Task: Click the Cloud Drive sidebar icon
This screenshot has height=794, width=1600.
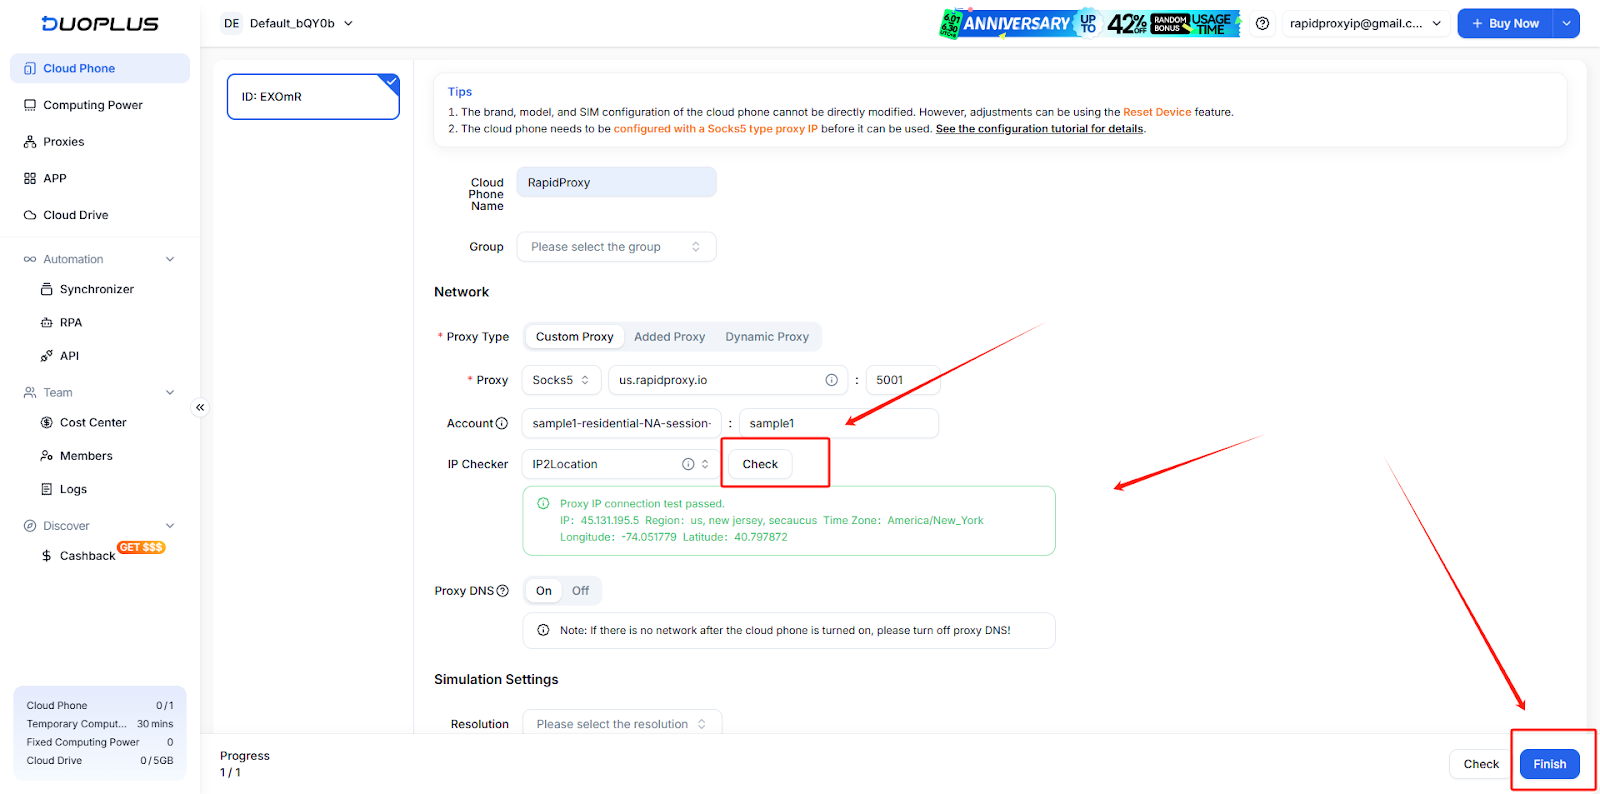Action: coord(30,215)
